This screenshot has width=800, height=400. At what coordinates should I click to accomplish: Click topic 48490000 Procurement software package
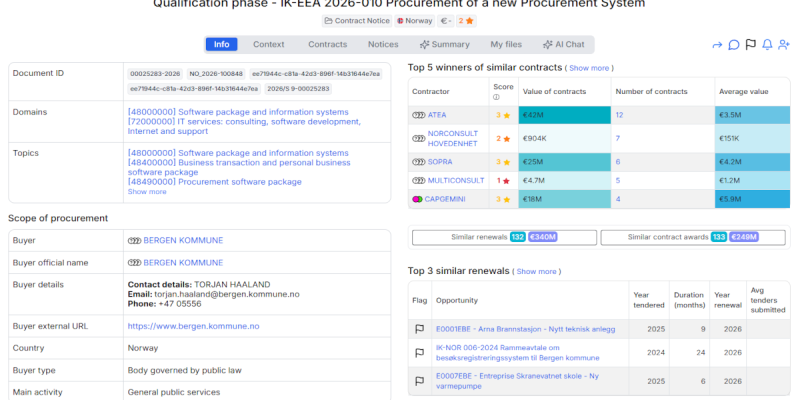pyautogui.click(x=215, y=182)
